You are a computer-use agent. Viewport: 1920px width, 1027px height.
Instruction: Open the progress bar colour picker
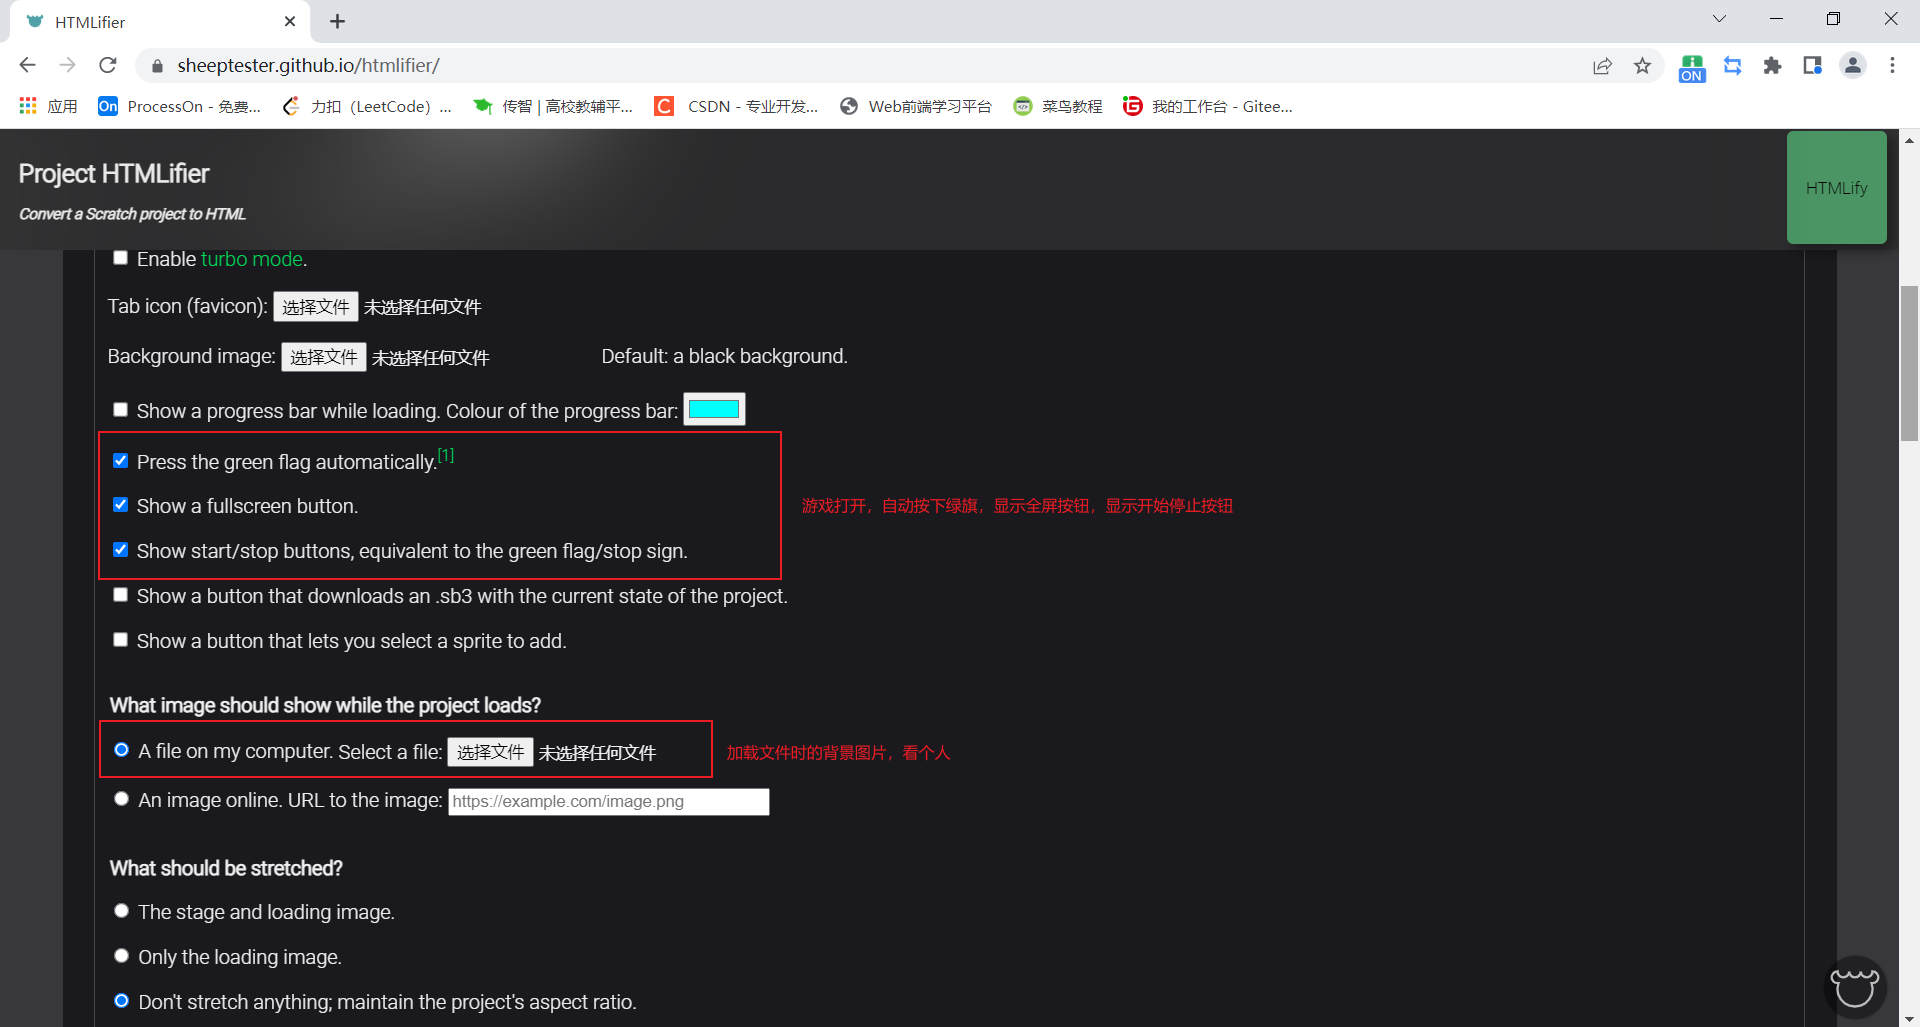pyautogui.click(x=714, y=409)
